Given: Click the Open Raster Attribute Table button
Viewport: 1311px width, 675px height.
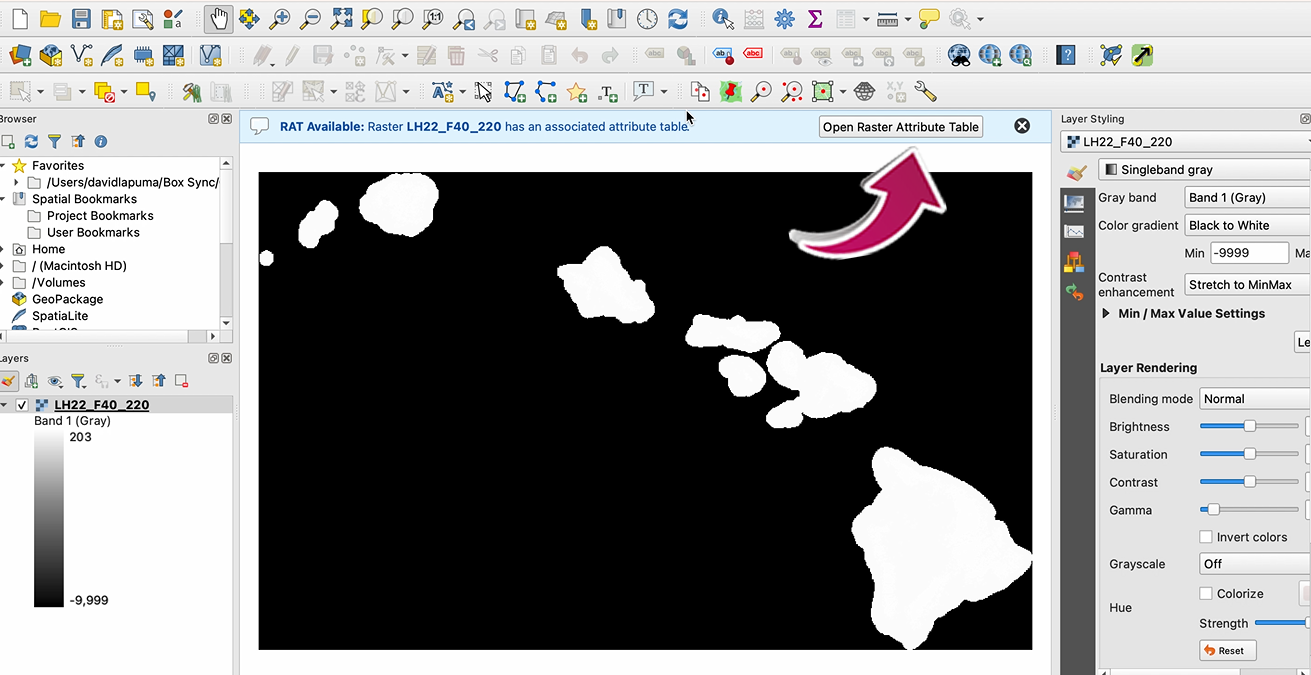Looking at the screenshot, I should [x=900, y=126].
